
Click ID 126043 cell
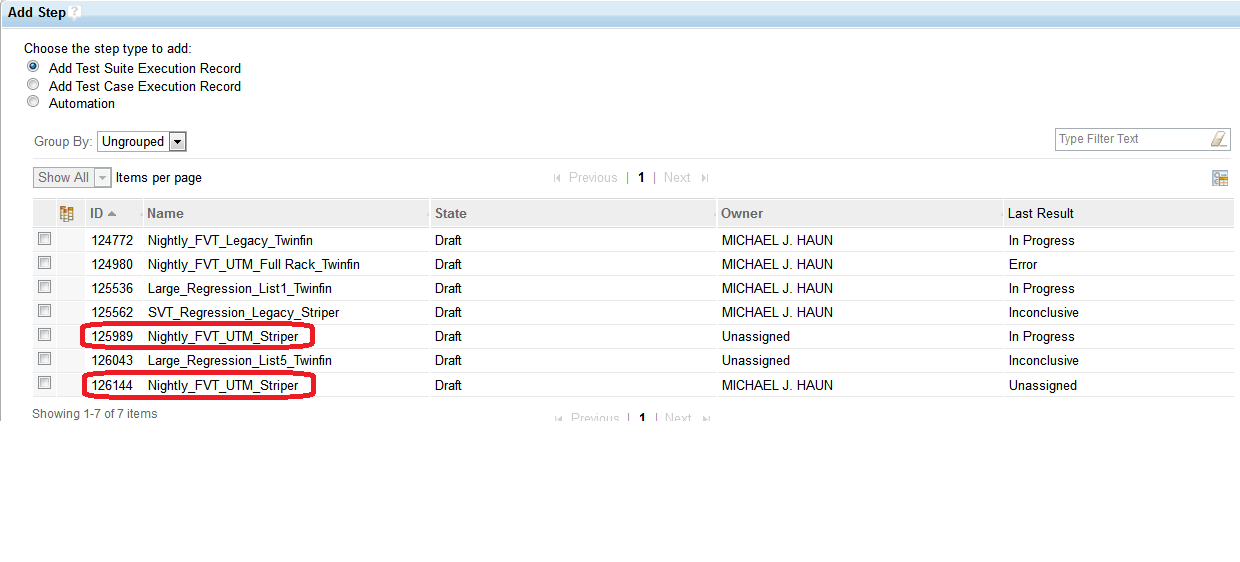click(112, 360)
